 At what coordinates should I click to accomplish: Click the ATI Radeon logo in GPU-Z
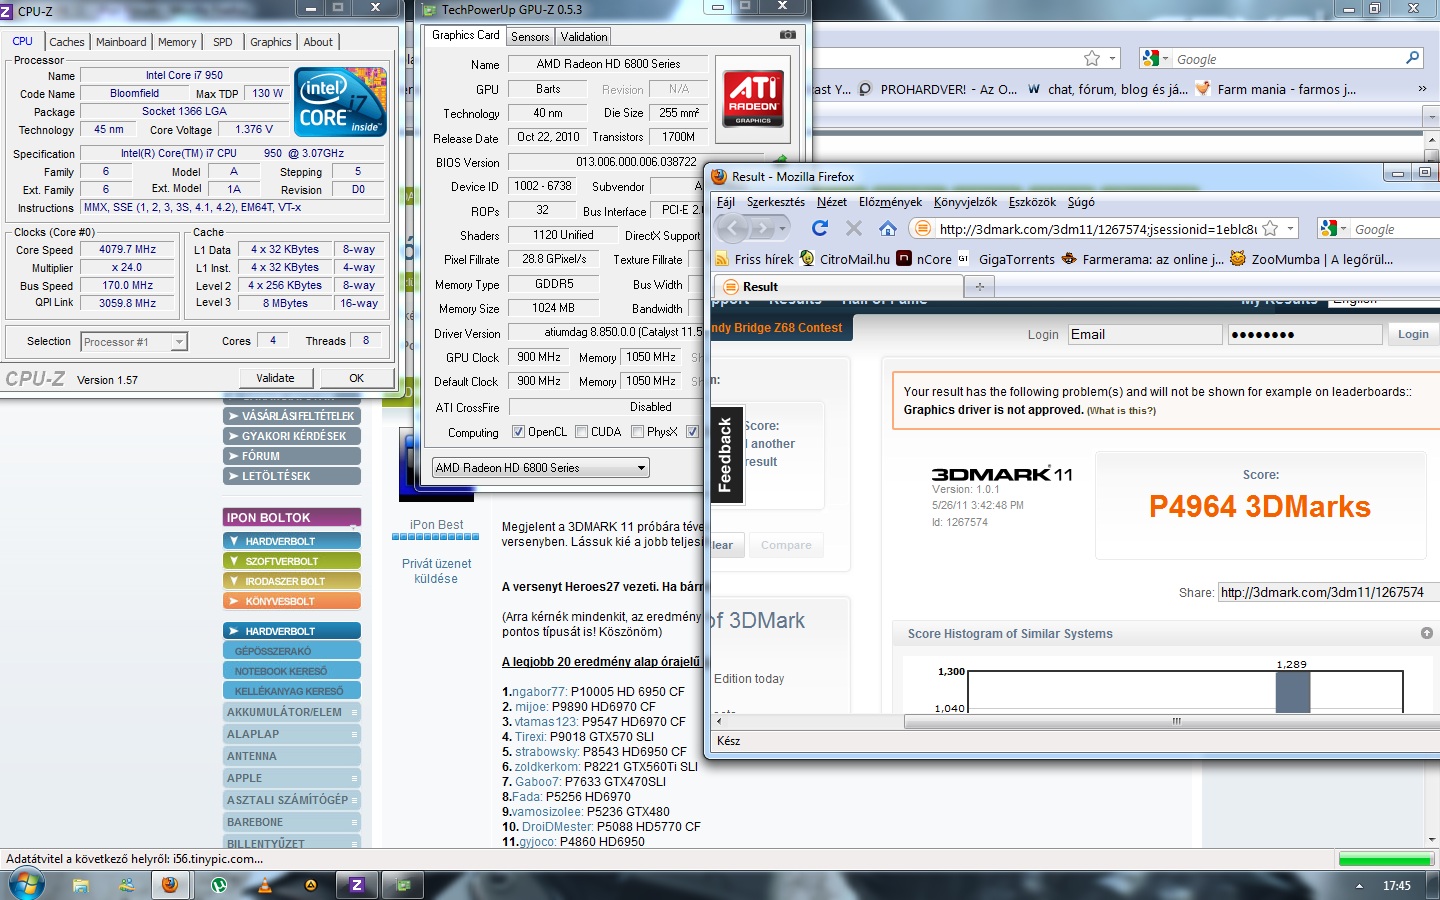[x=753, y=98]
